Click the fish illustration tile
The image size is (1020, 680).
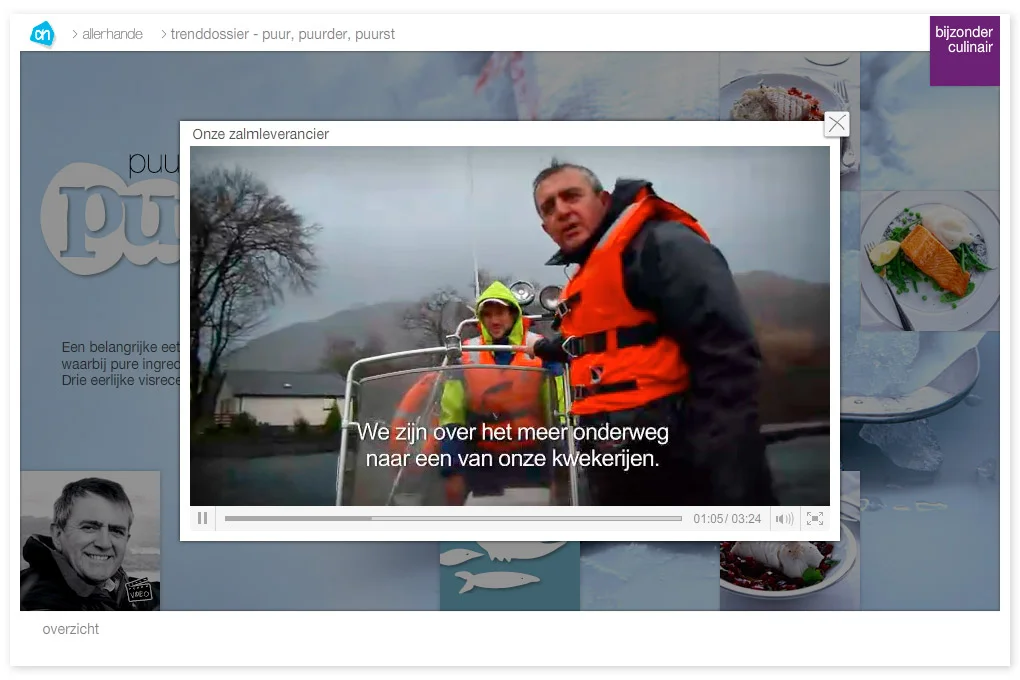509,576
